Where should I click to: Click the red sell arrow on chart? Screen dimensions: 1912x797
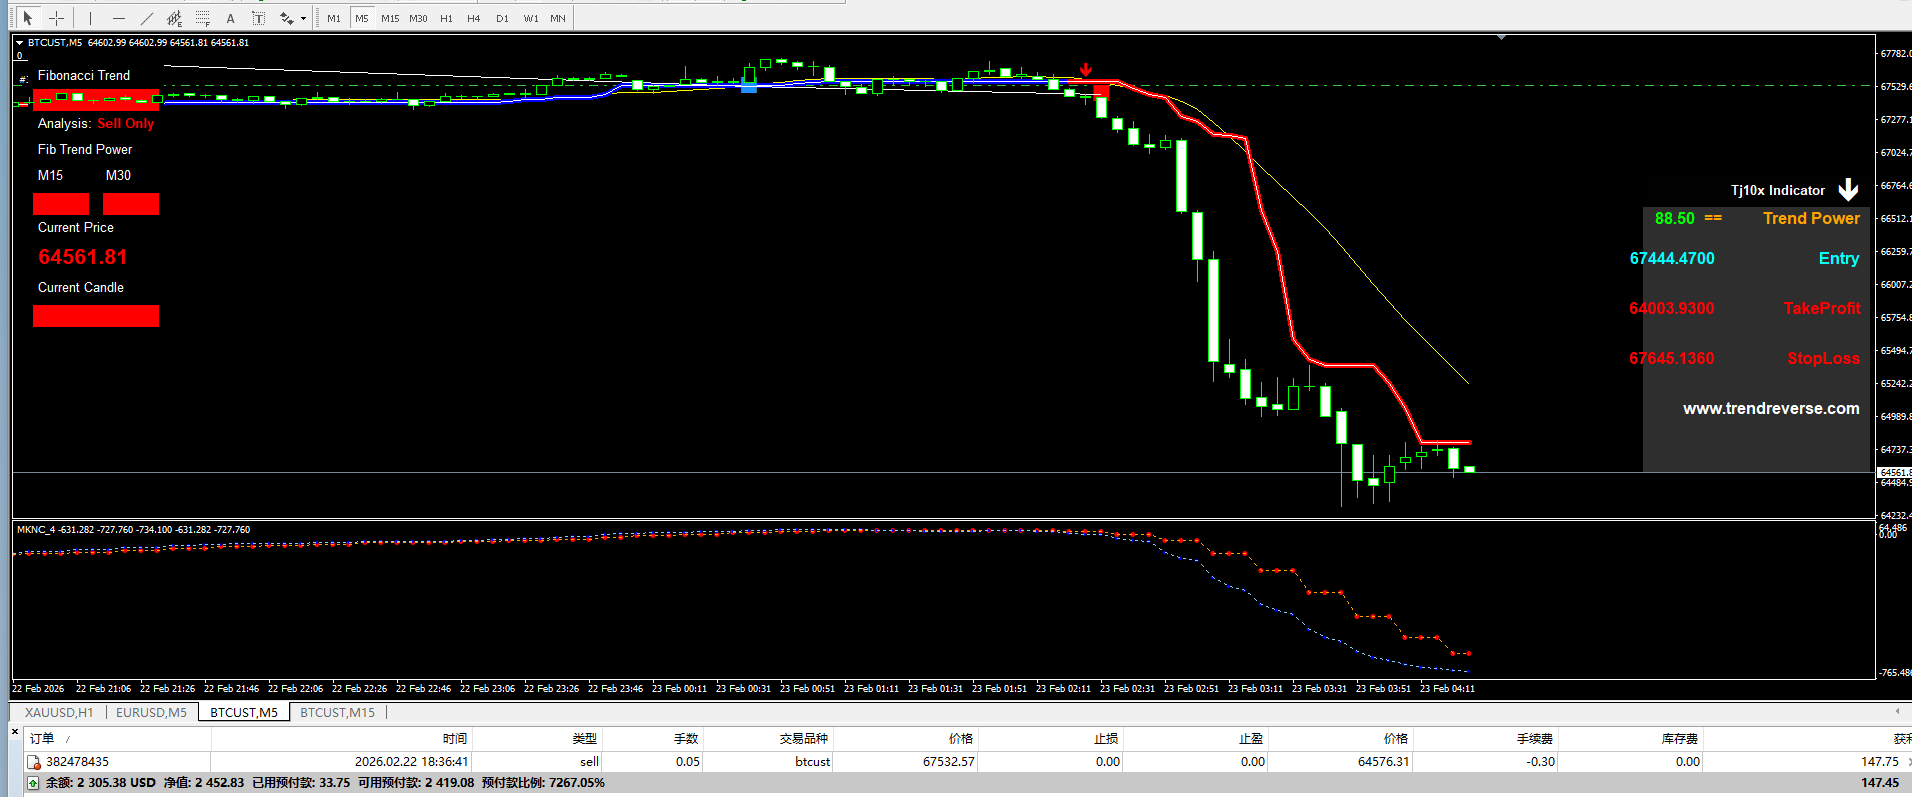tap(1086, 70)
